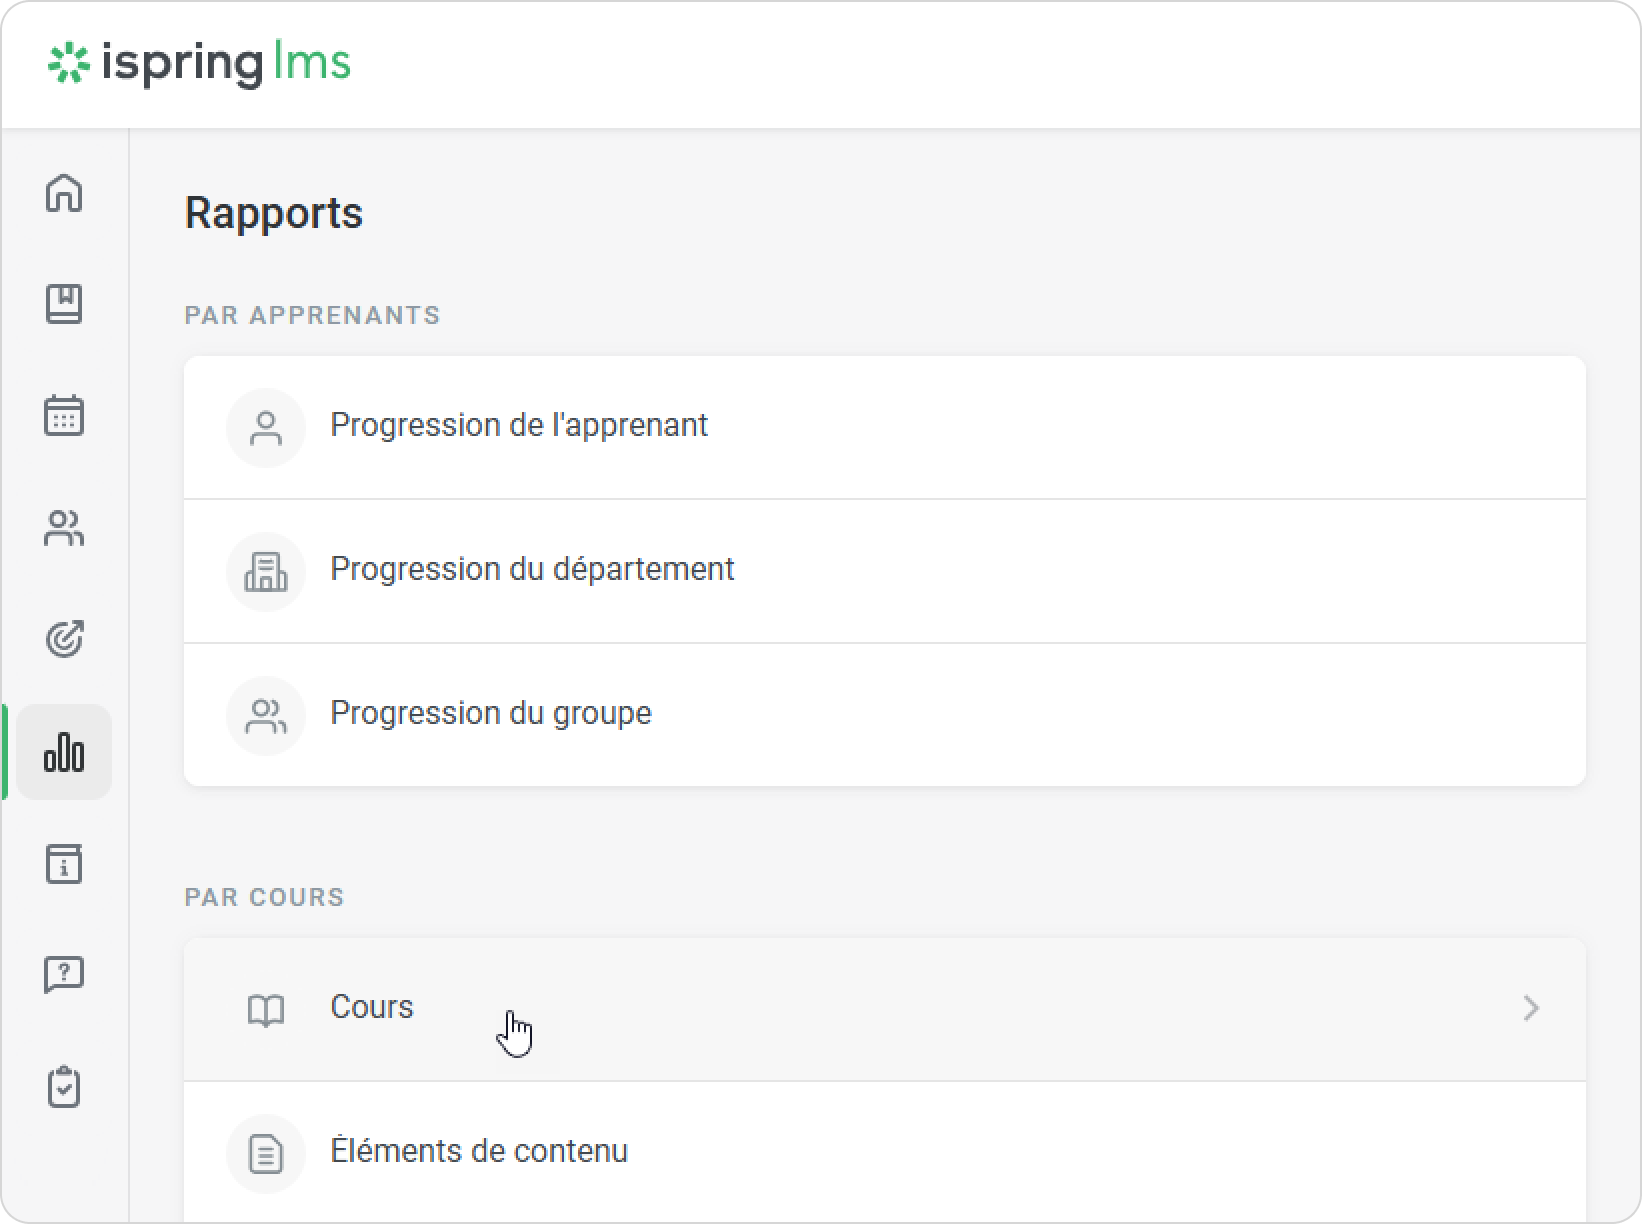The height and width of the screenshot is (1224, 1642).
Task: Open the Home icon in sidebar
Action: click(64, 193)
